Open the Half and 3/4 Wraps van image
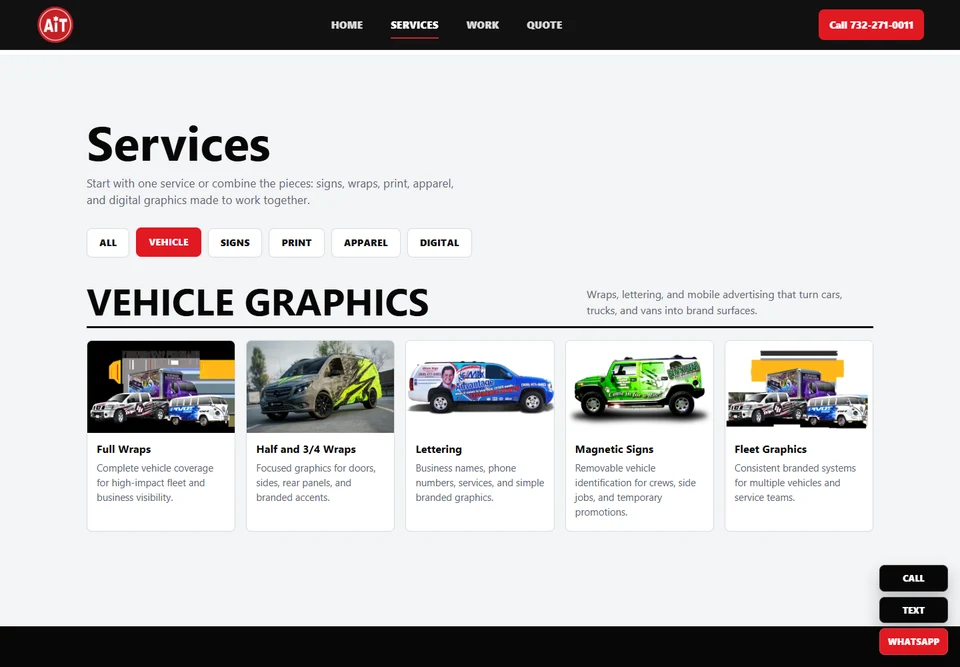 pos(320,387)
